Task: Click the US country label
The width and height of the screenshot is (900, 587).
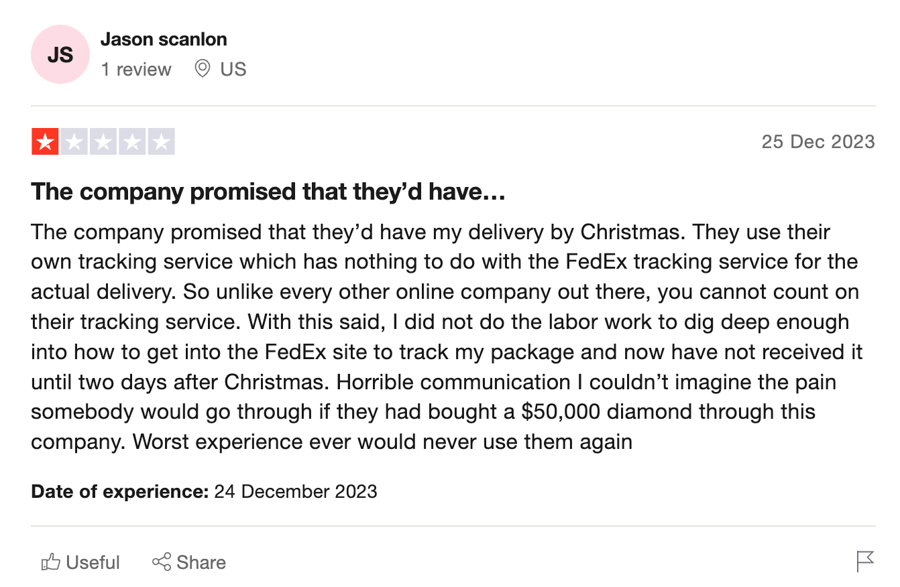Action: tap(233, 69)
